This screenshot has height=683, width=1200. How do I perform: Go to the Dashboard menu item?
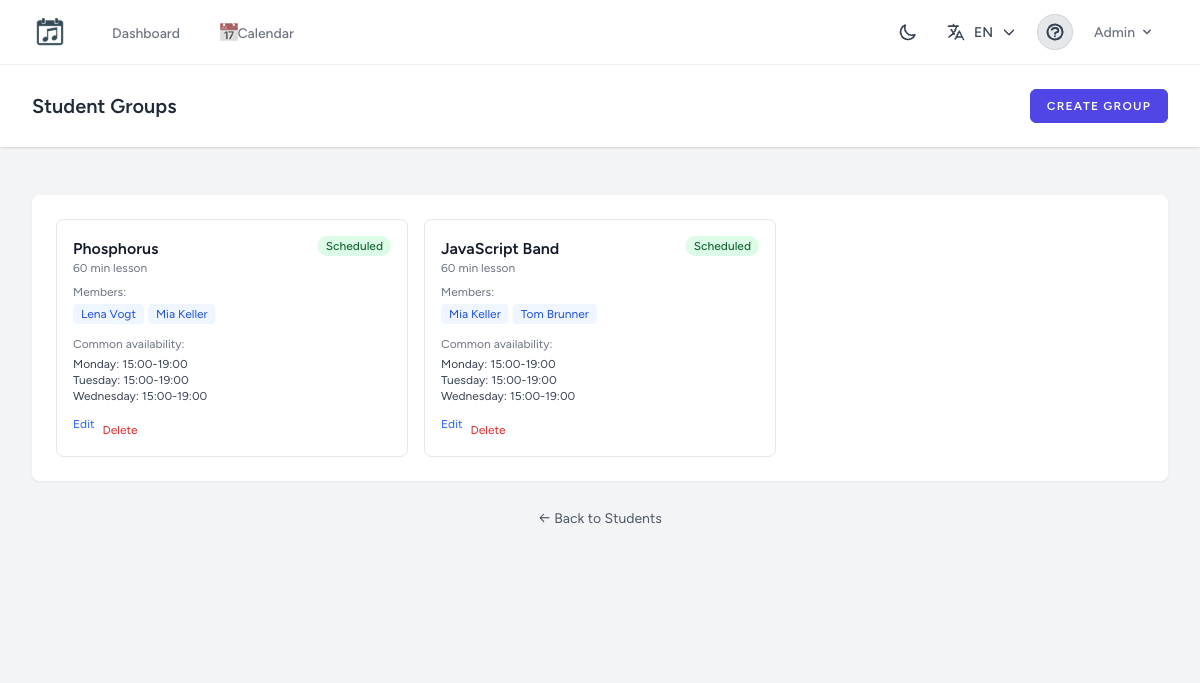click(x=146, y=33)
